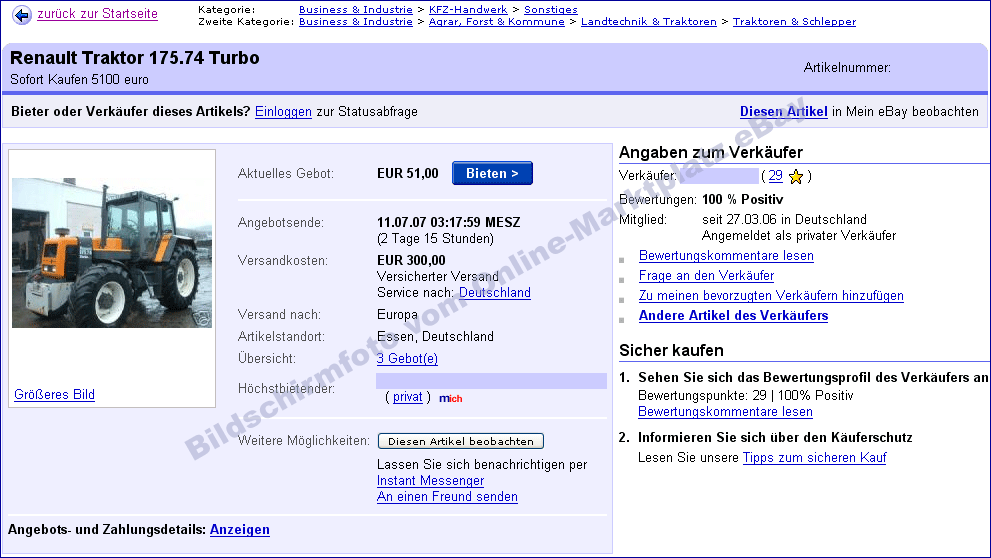Click the 'privat' link under Höchstbietender
Image resolution: width=991 pixels, height=558 pixels.
click(408, 397)
